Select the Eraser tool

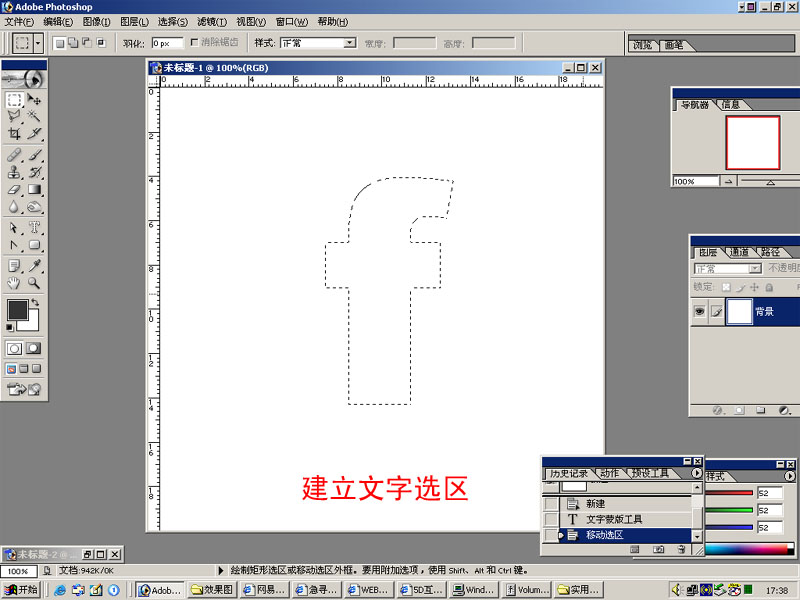[14, 189]
